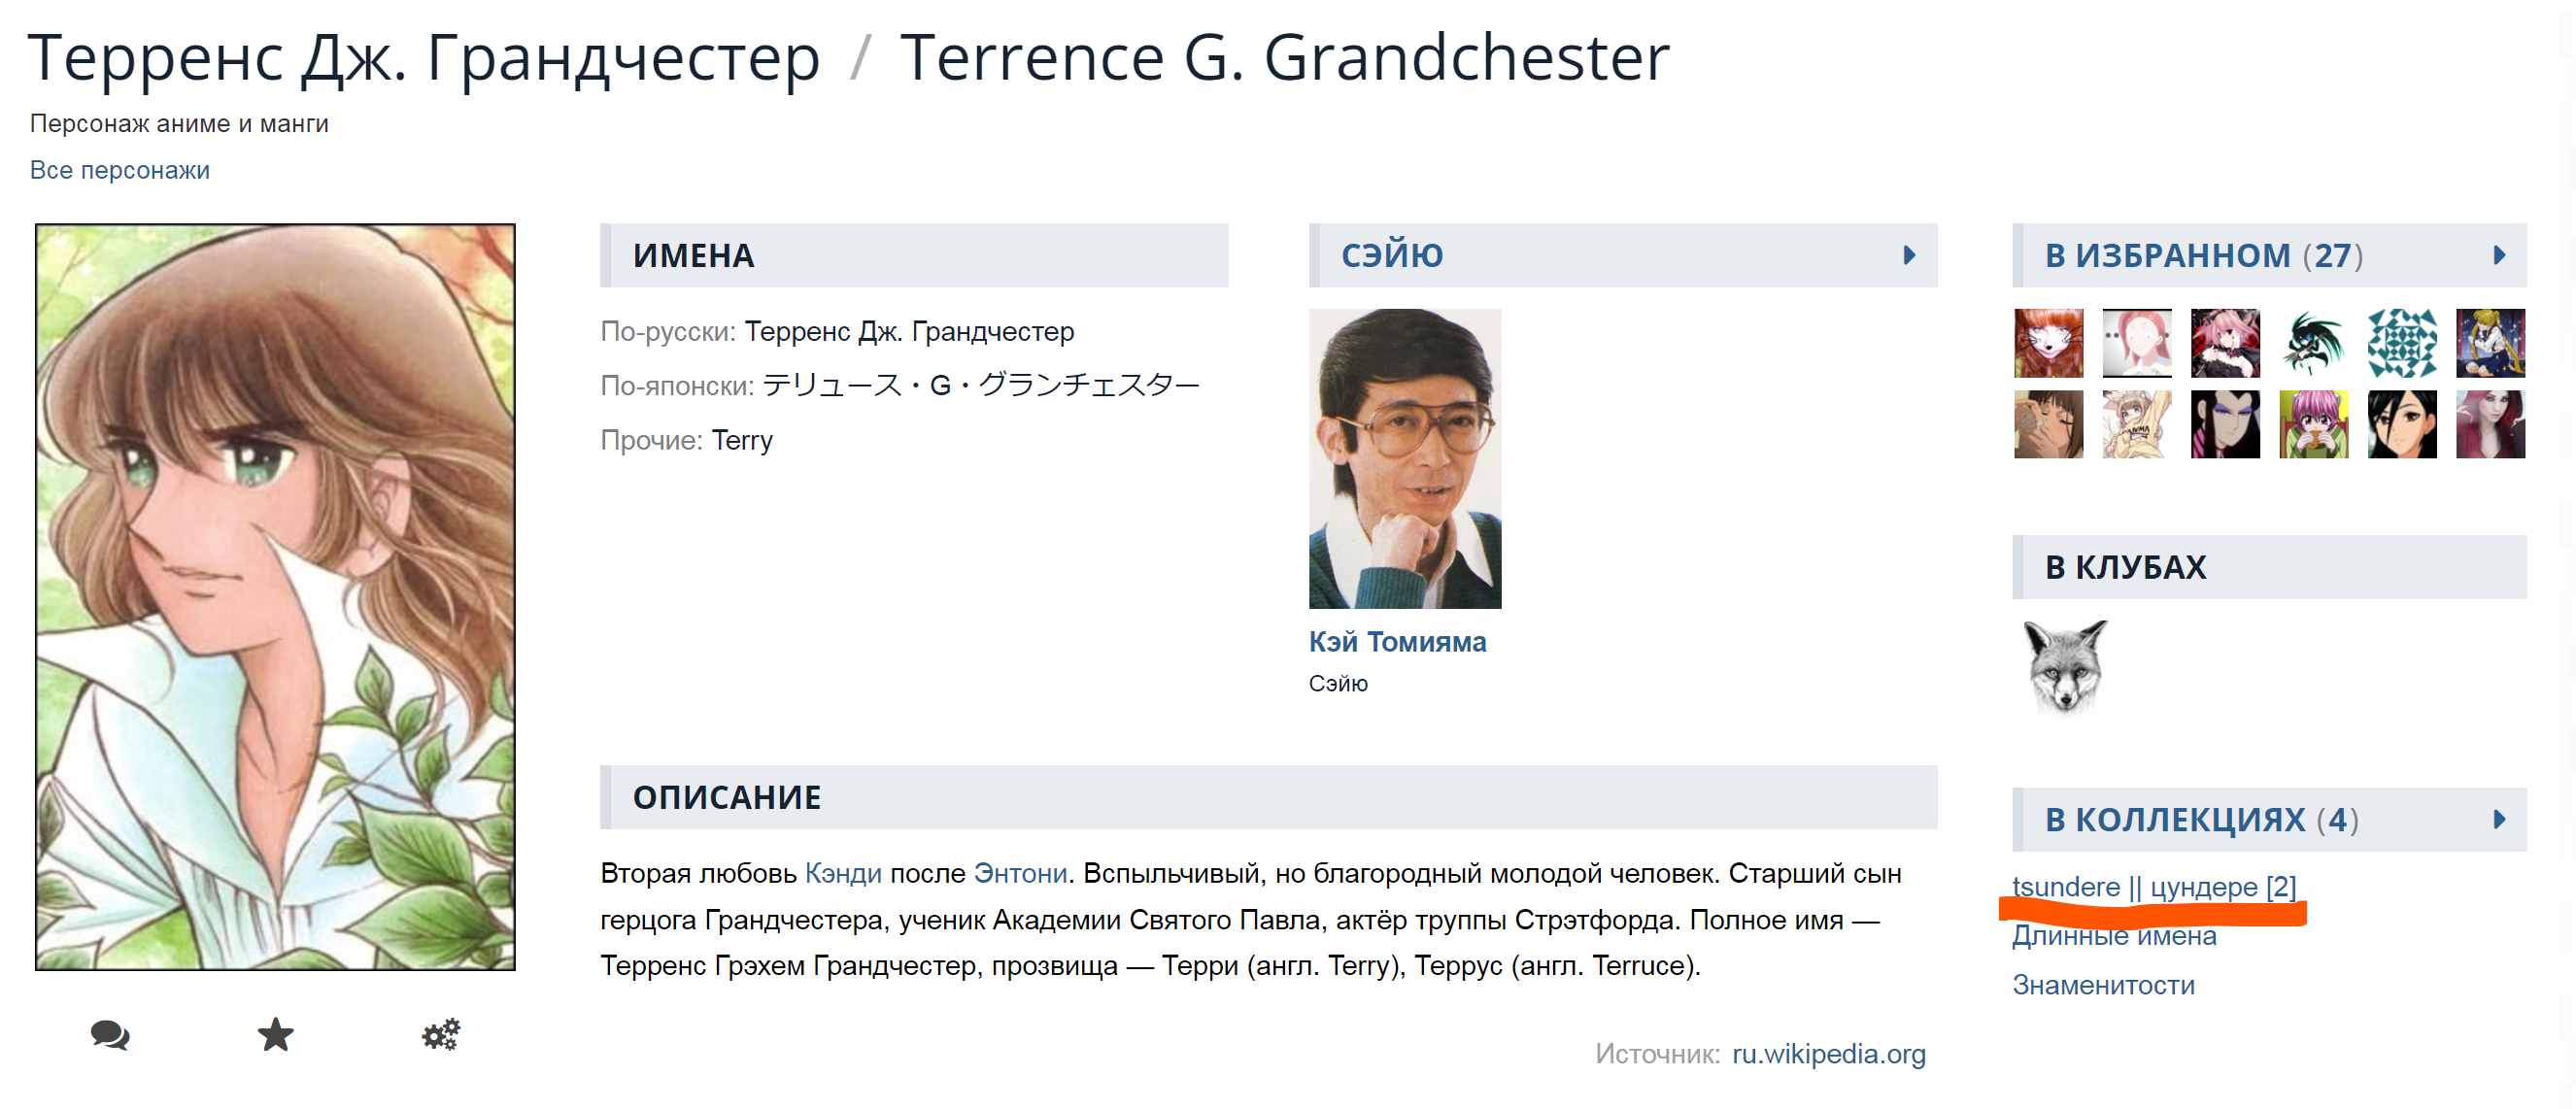Image resolution: width=2576 pixels, height=1109 pixels.
Task: Open Кэй Томияма voice actor link
Action: pos(1397,642)
